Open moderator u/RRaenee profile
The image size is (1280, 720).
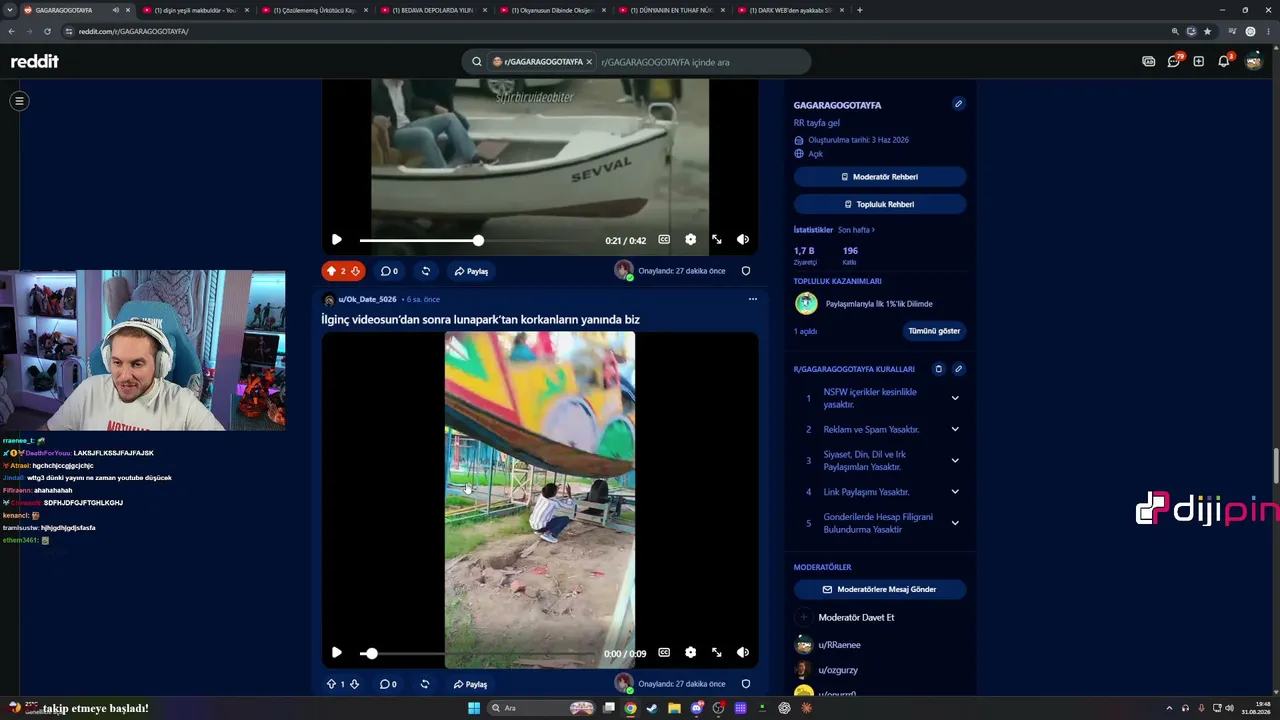pyautogui.click(x=839, y=645)
